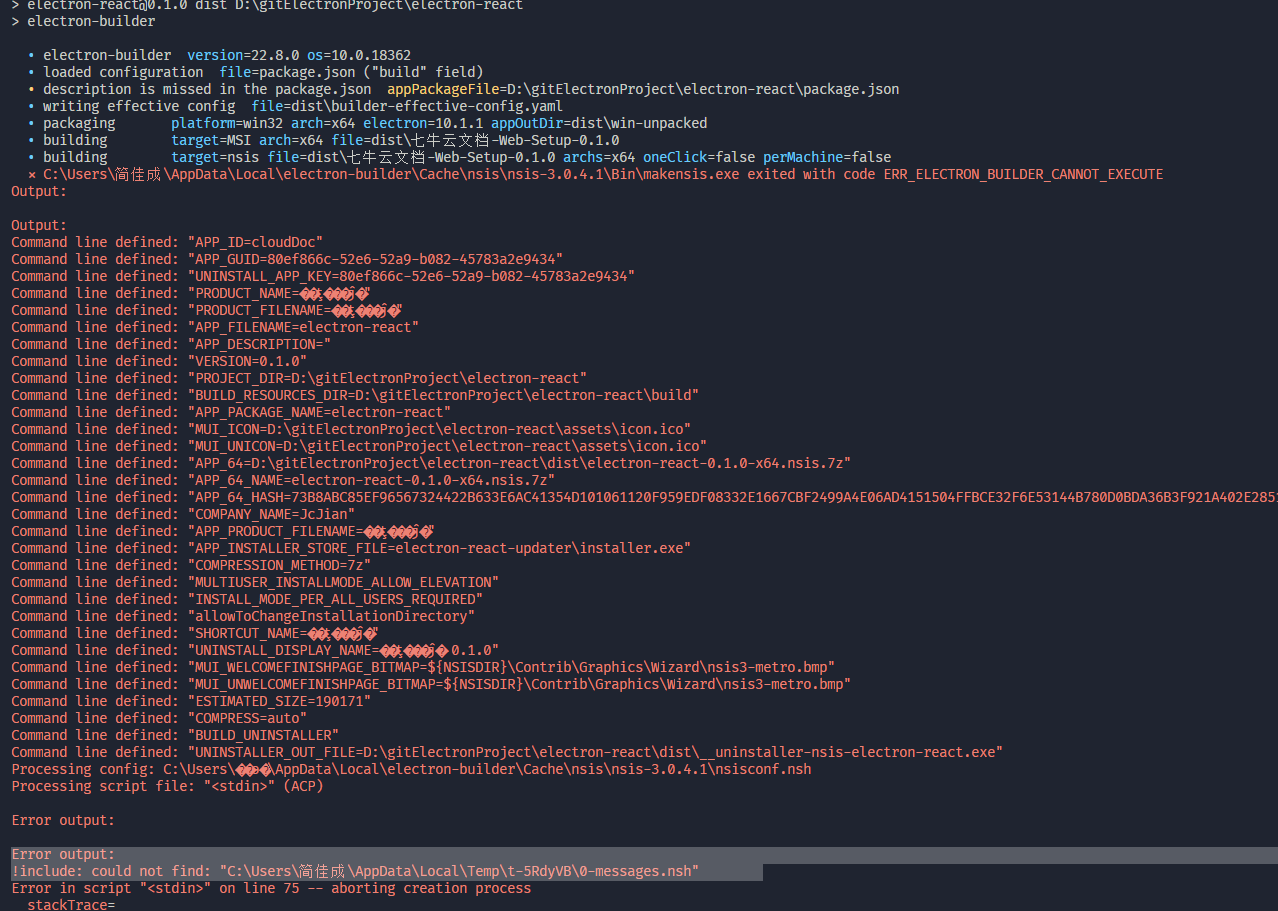Select the "VERSION=0.1.0" definition line
The image size is (1278, 911).
(x=159, y=361)
